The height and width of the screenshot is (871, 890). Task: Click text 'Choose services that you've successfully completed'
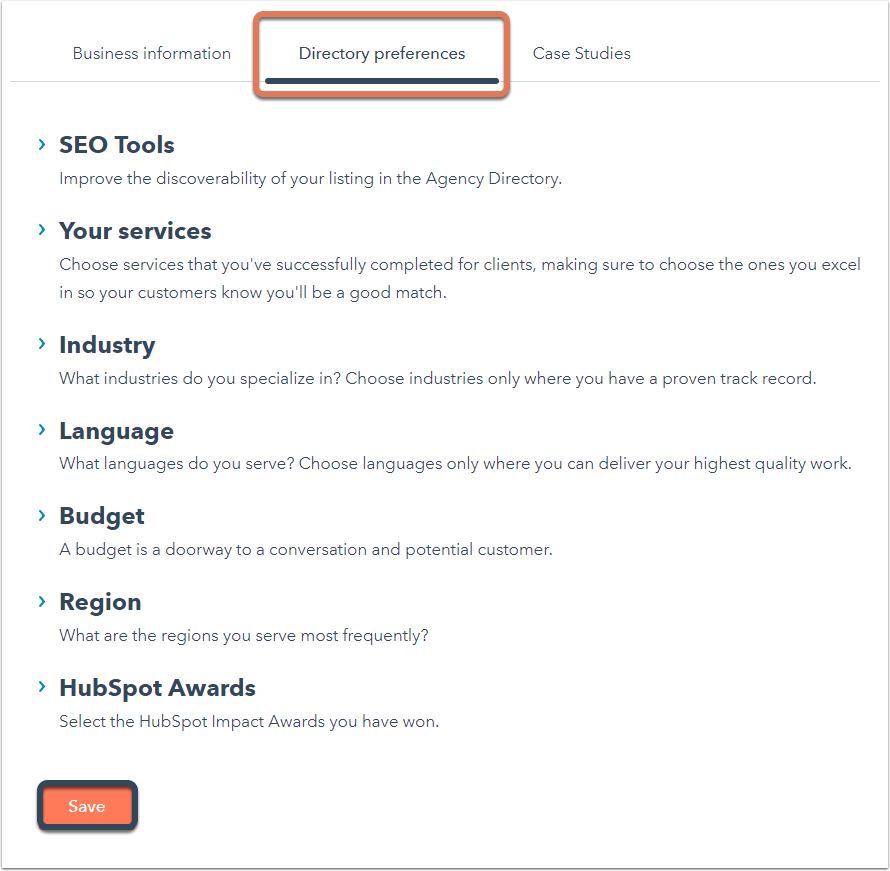256,265
